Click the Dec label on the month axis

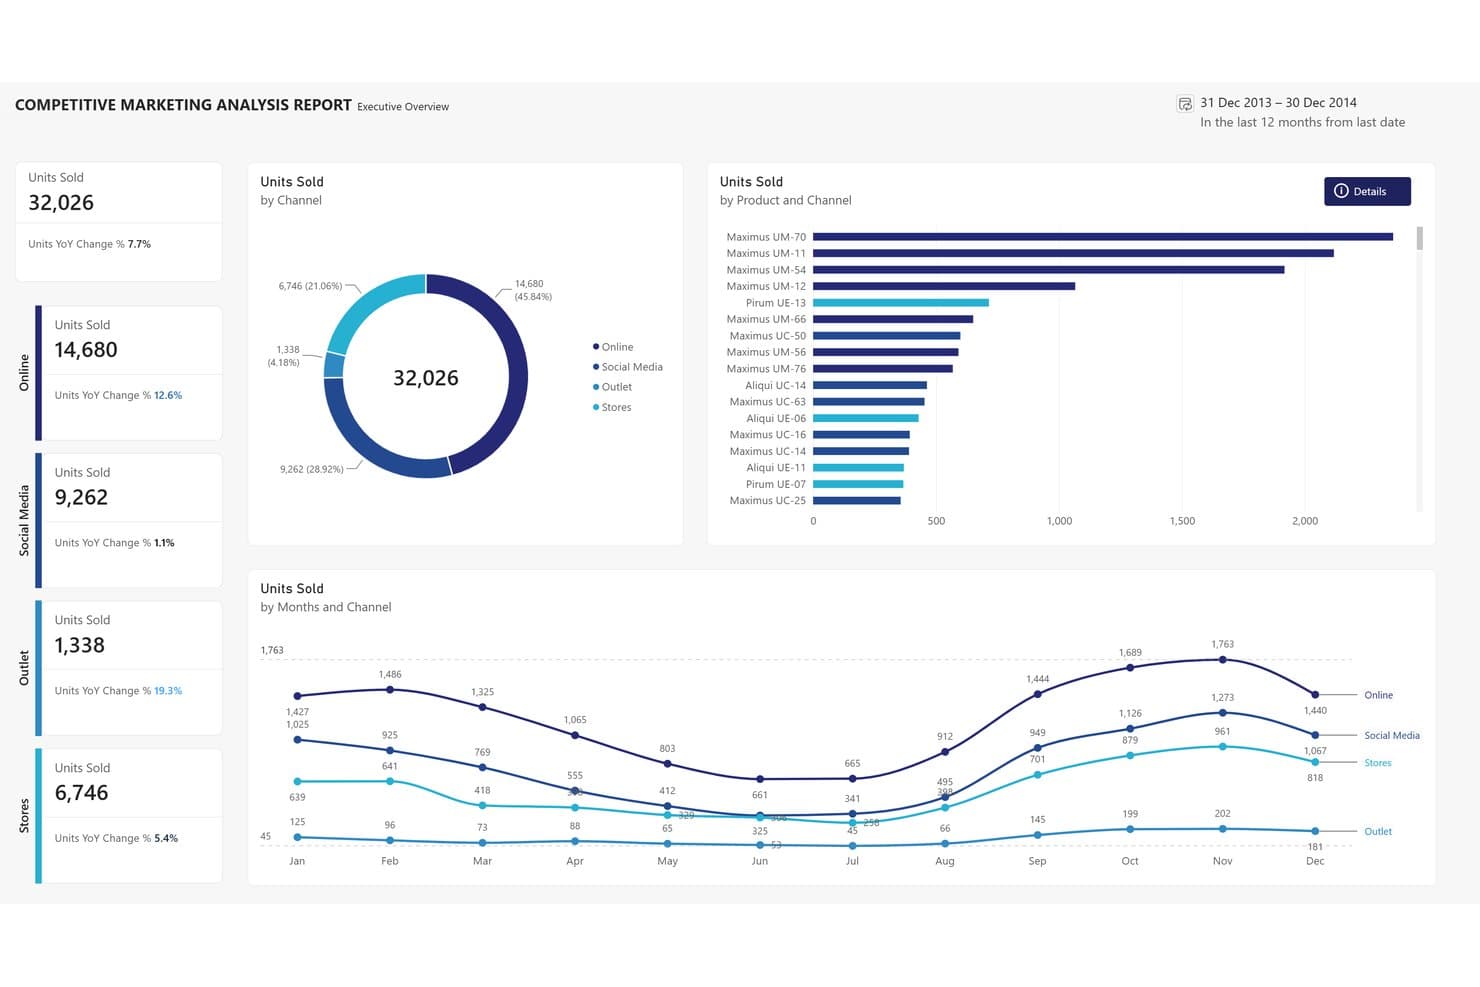[1315, 861]
